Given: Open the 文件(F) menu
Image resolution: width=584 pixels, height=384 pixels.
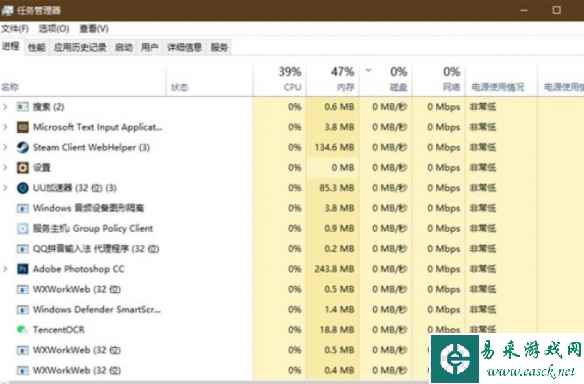Looking at the screenshot, I should click(x=15, y=29).
